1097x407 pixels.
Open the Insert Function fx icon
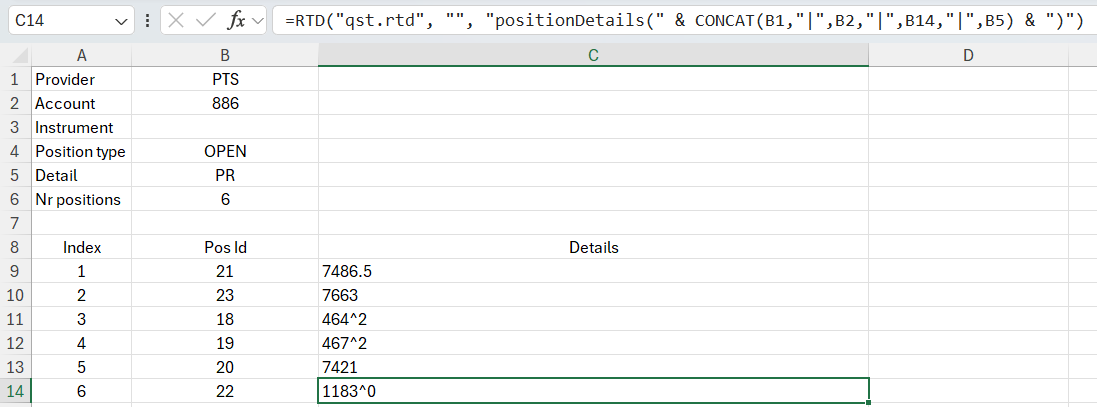pyautogui.click(x=236, y=21)
